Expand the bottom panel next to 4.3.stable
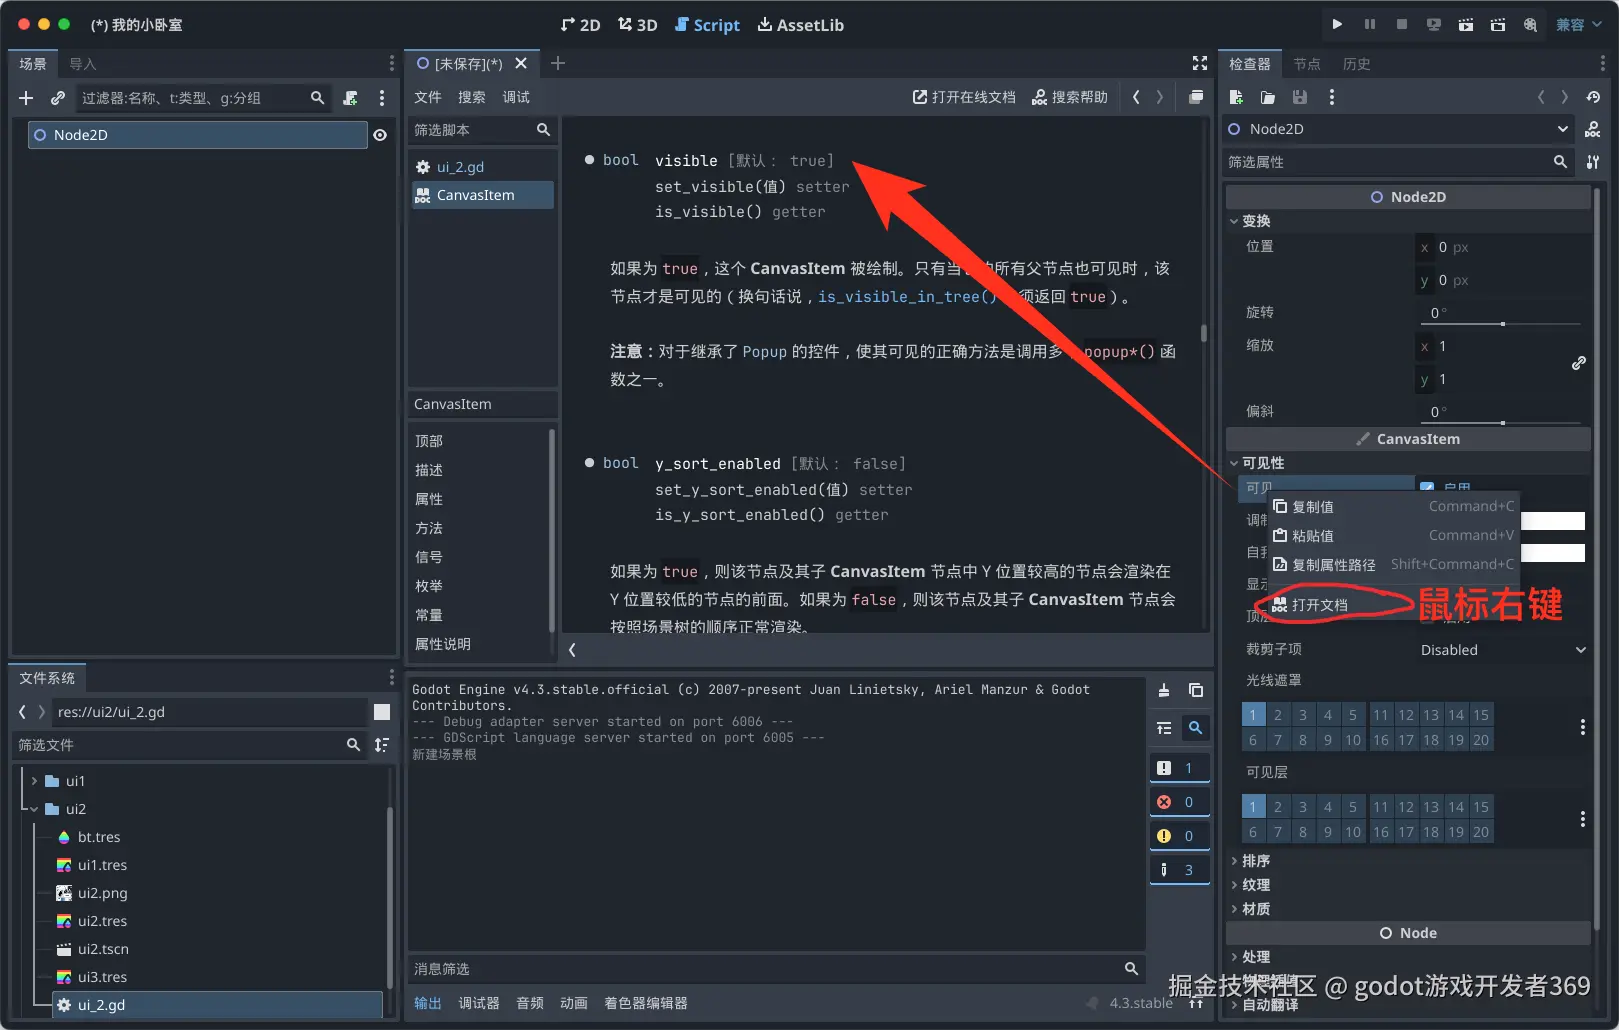The height and width of the screenshot is (1030, 1619). point(1196,1003)
